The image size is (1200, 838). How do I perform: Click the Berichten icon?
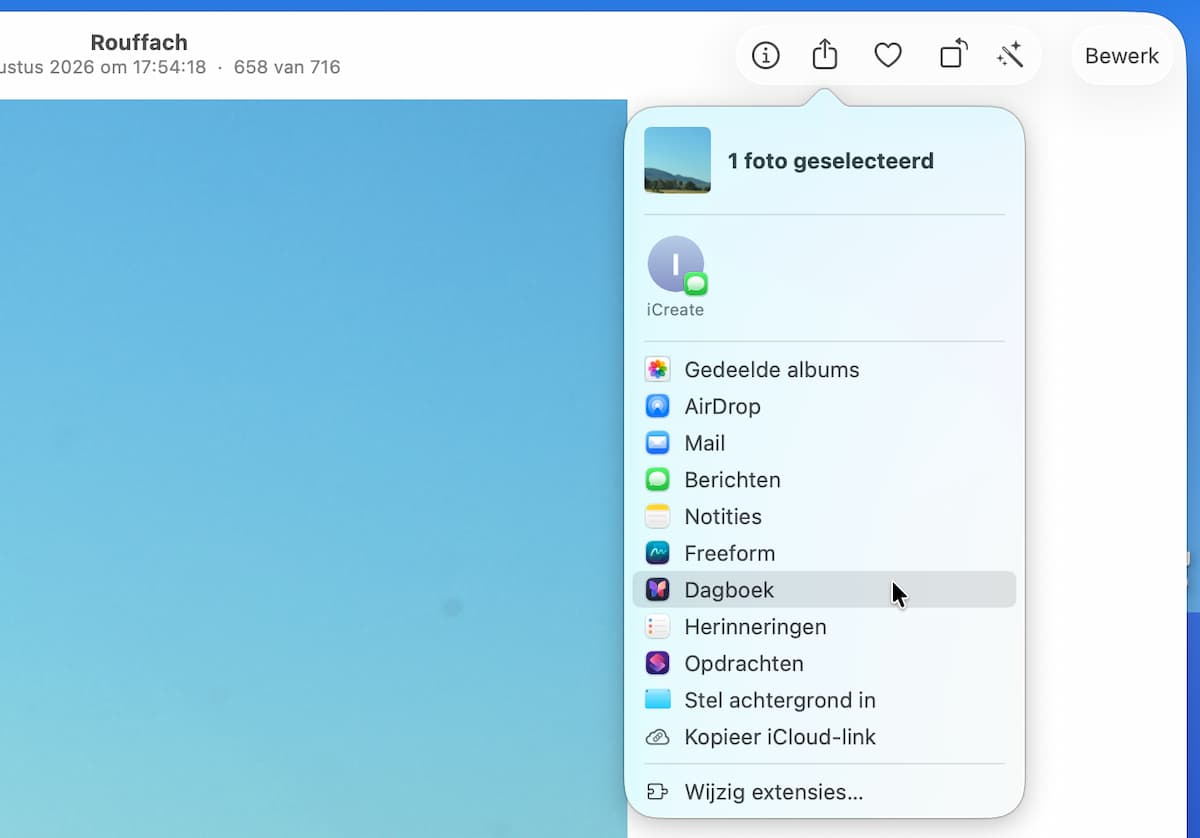(x=657, y=480)
